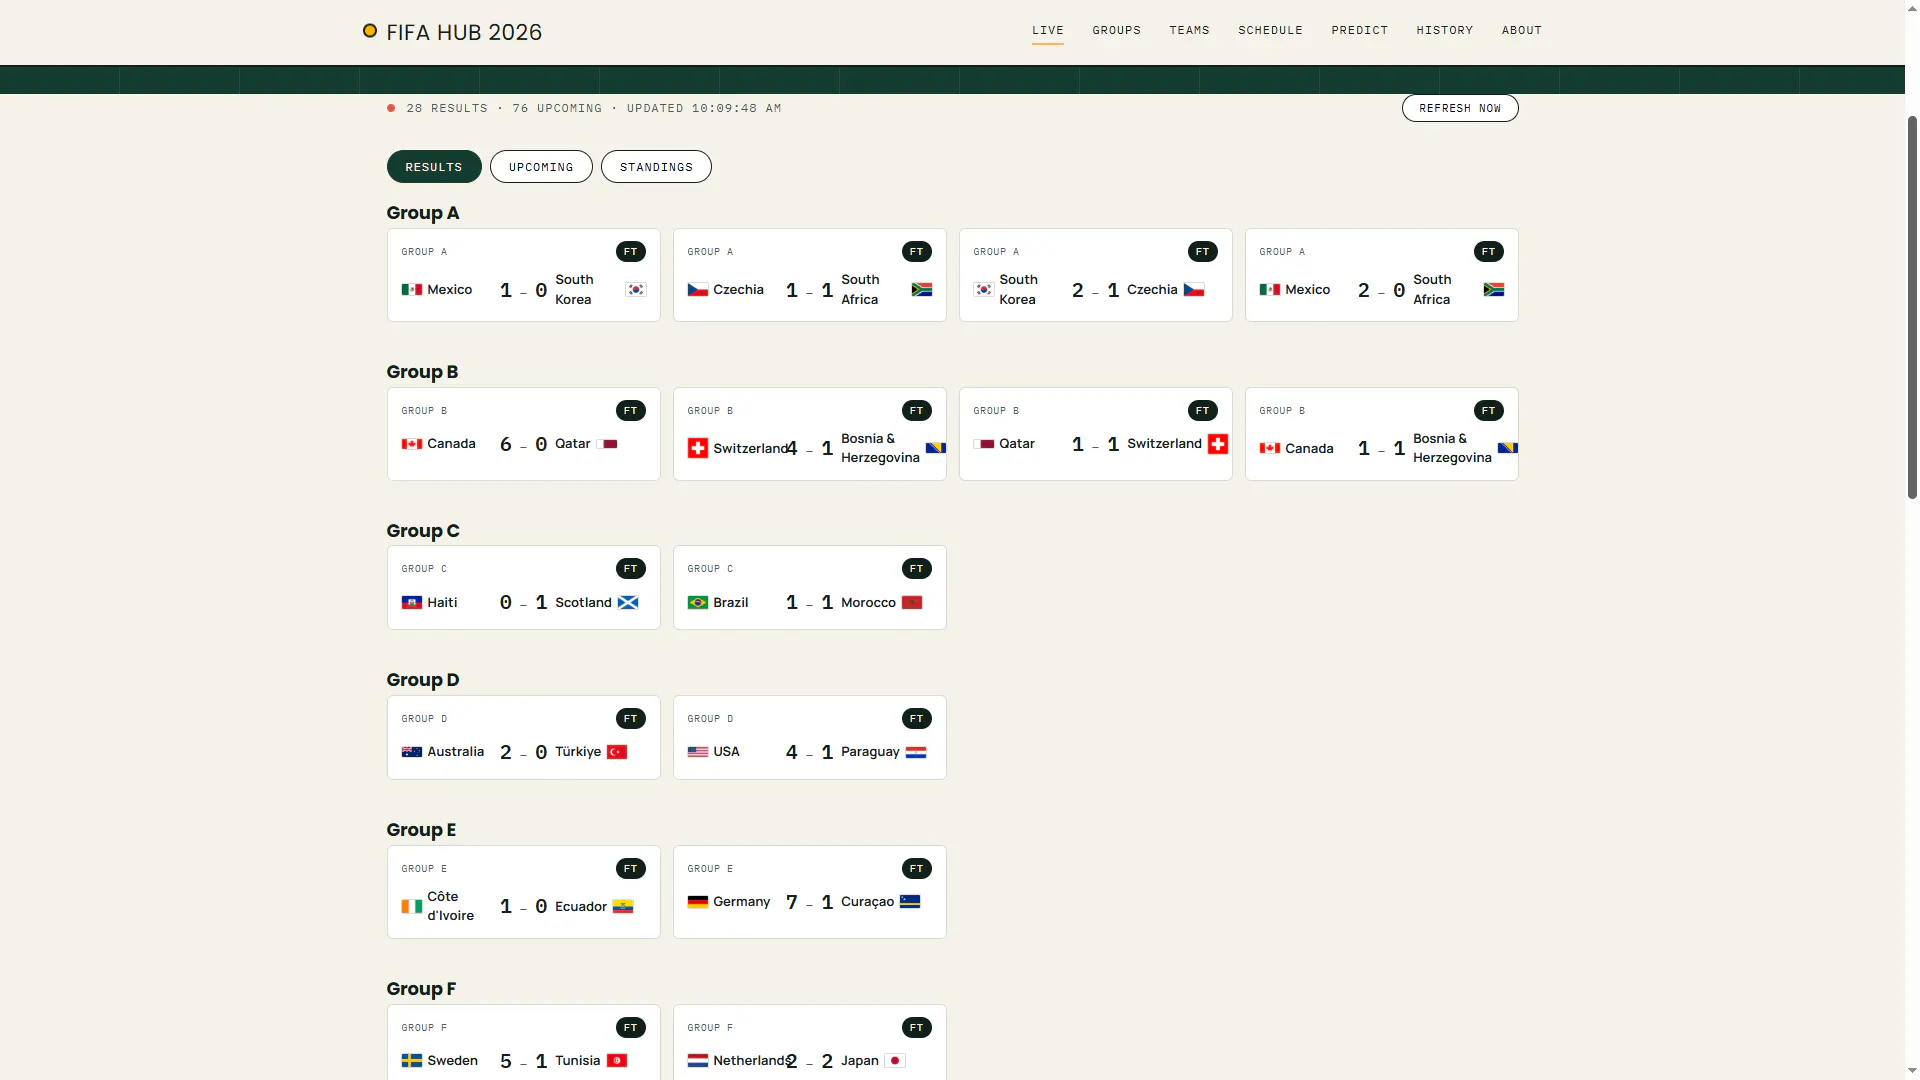The width and height of the screenshot is (1920, 1080).
Task: Open the LIVE navigation item
Action: [1048, 30]
